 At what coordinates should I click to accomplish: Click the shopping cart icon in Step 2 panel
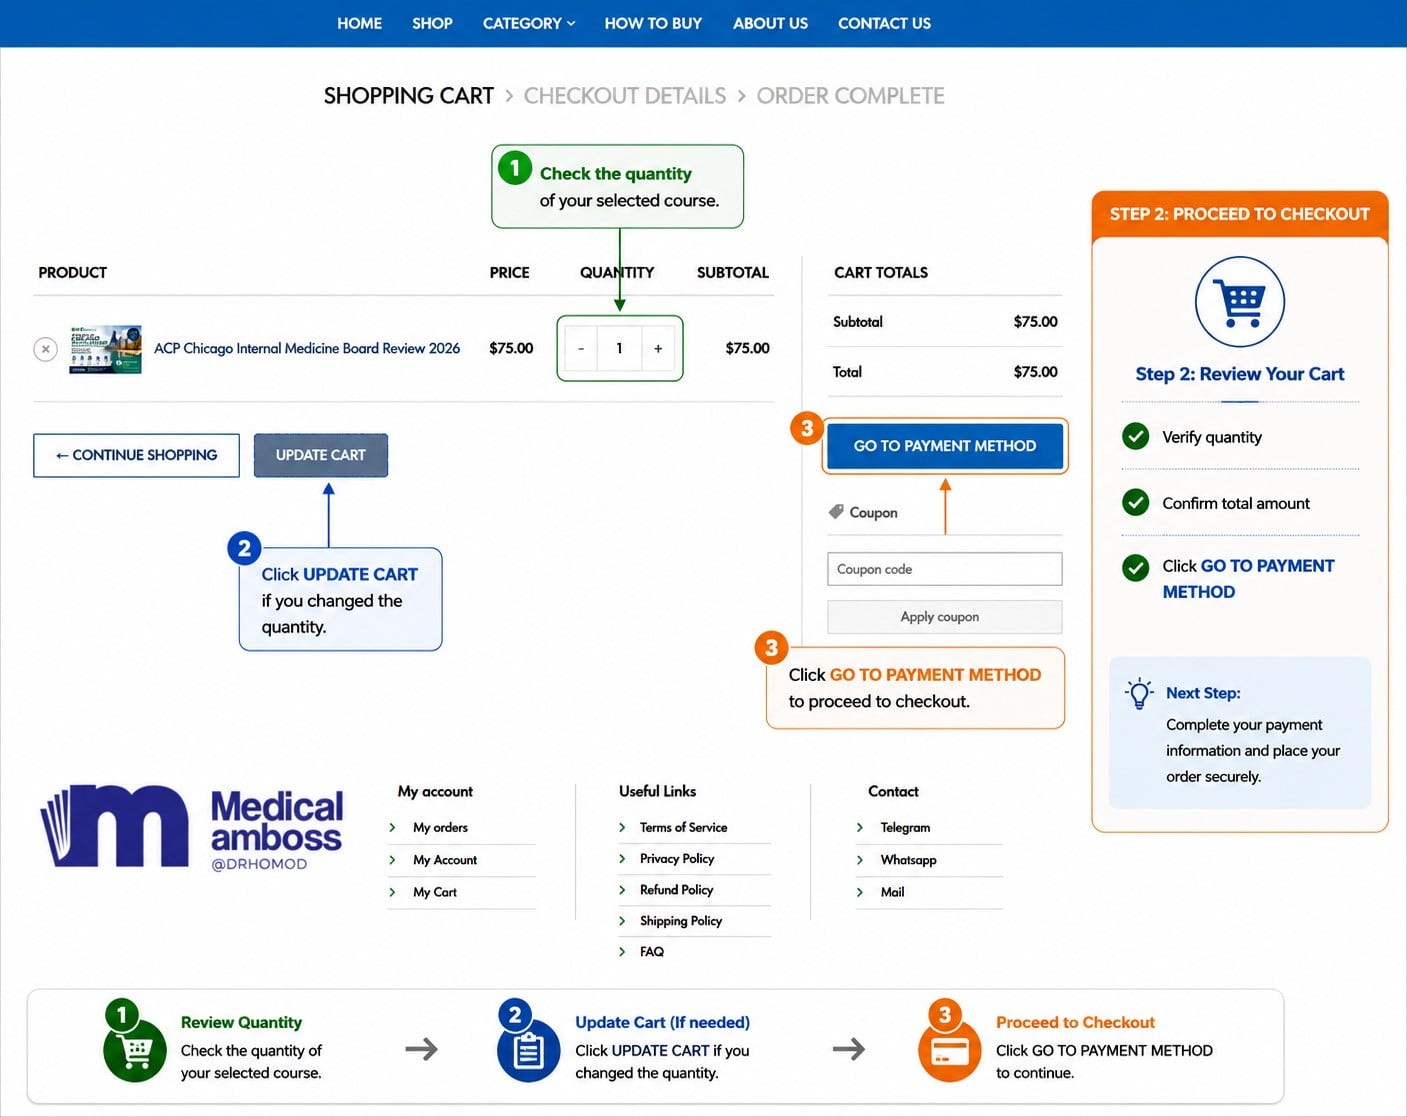[x=1239, y=302]
